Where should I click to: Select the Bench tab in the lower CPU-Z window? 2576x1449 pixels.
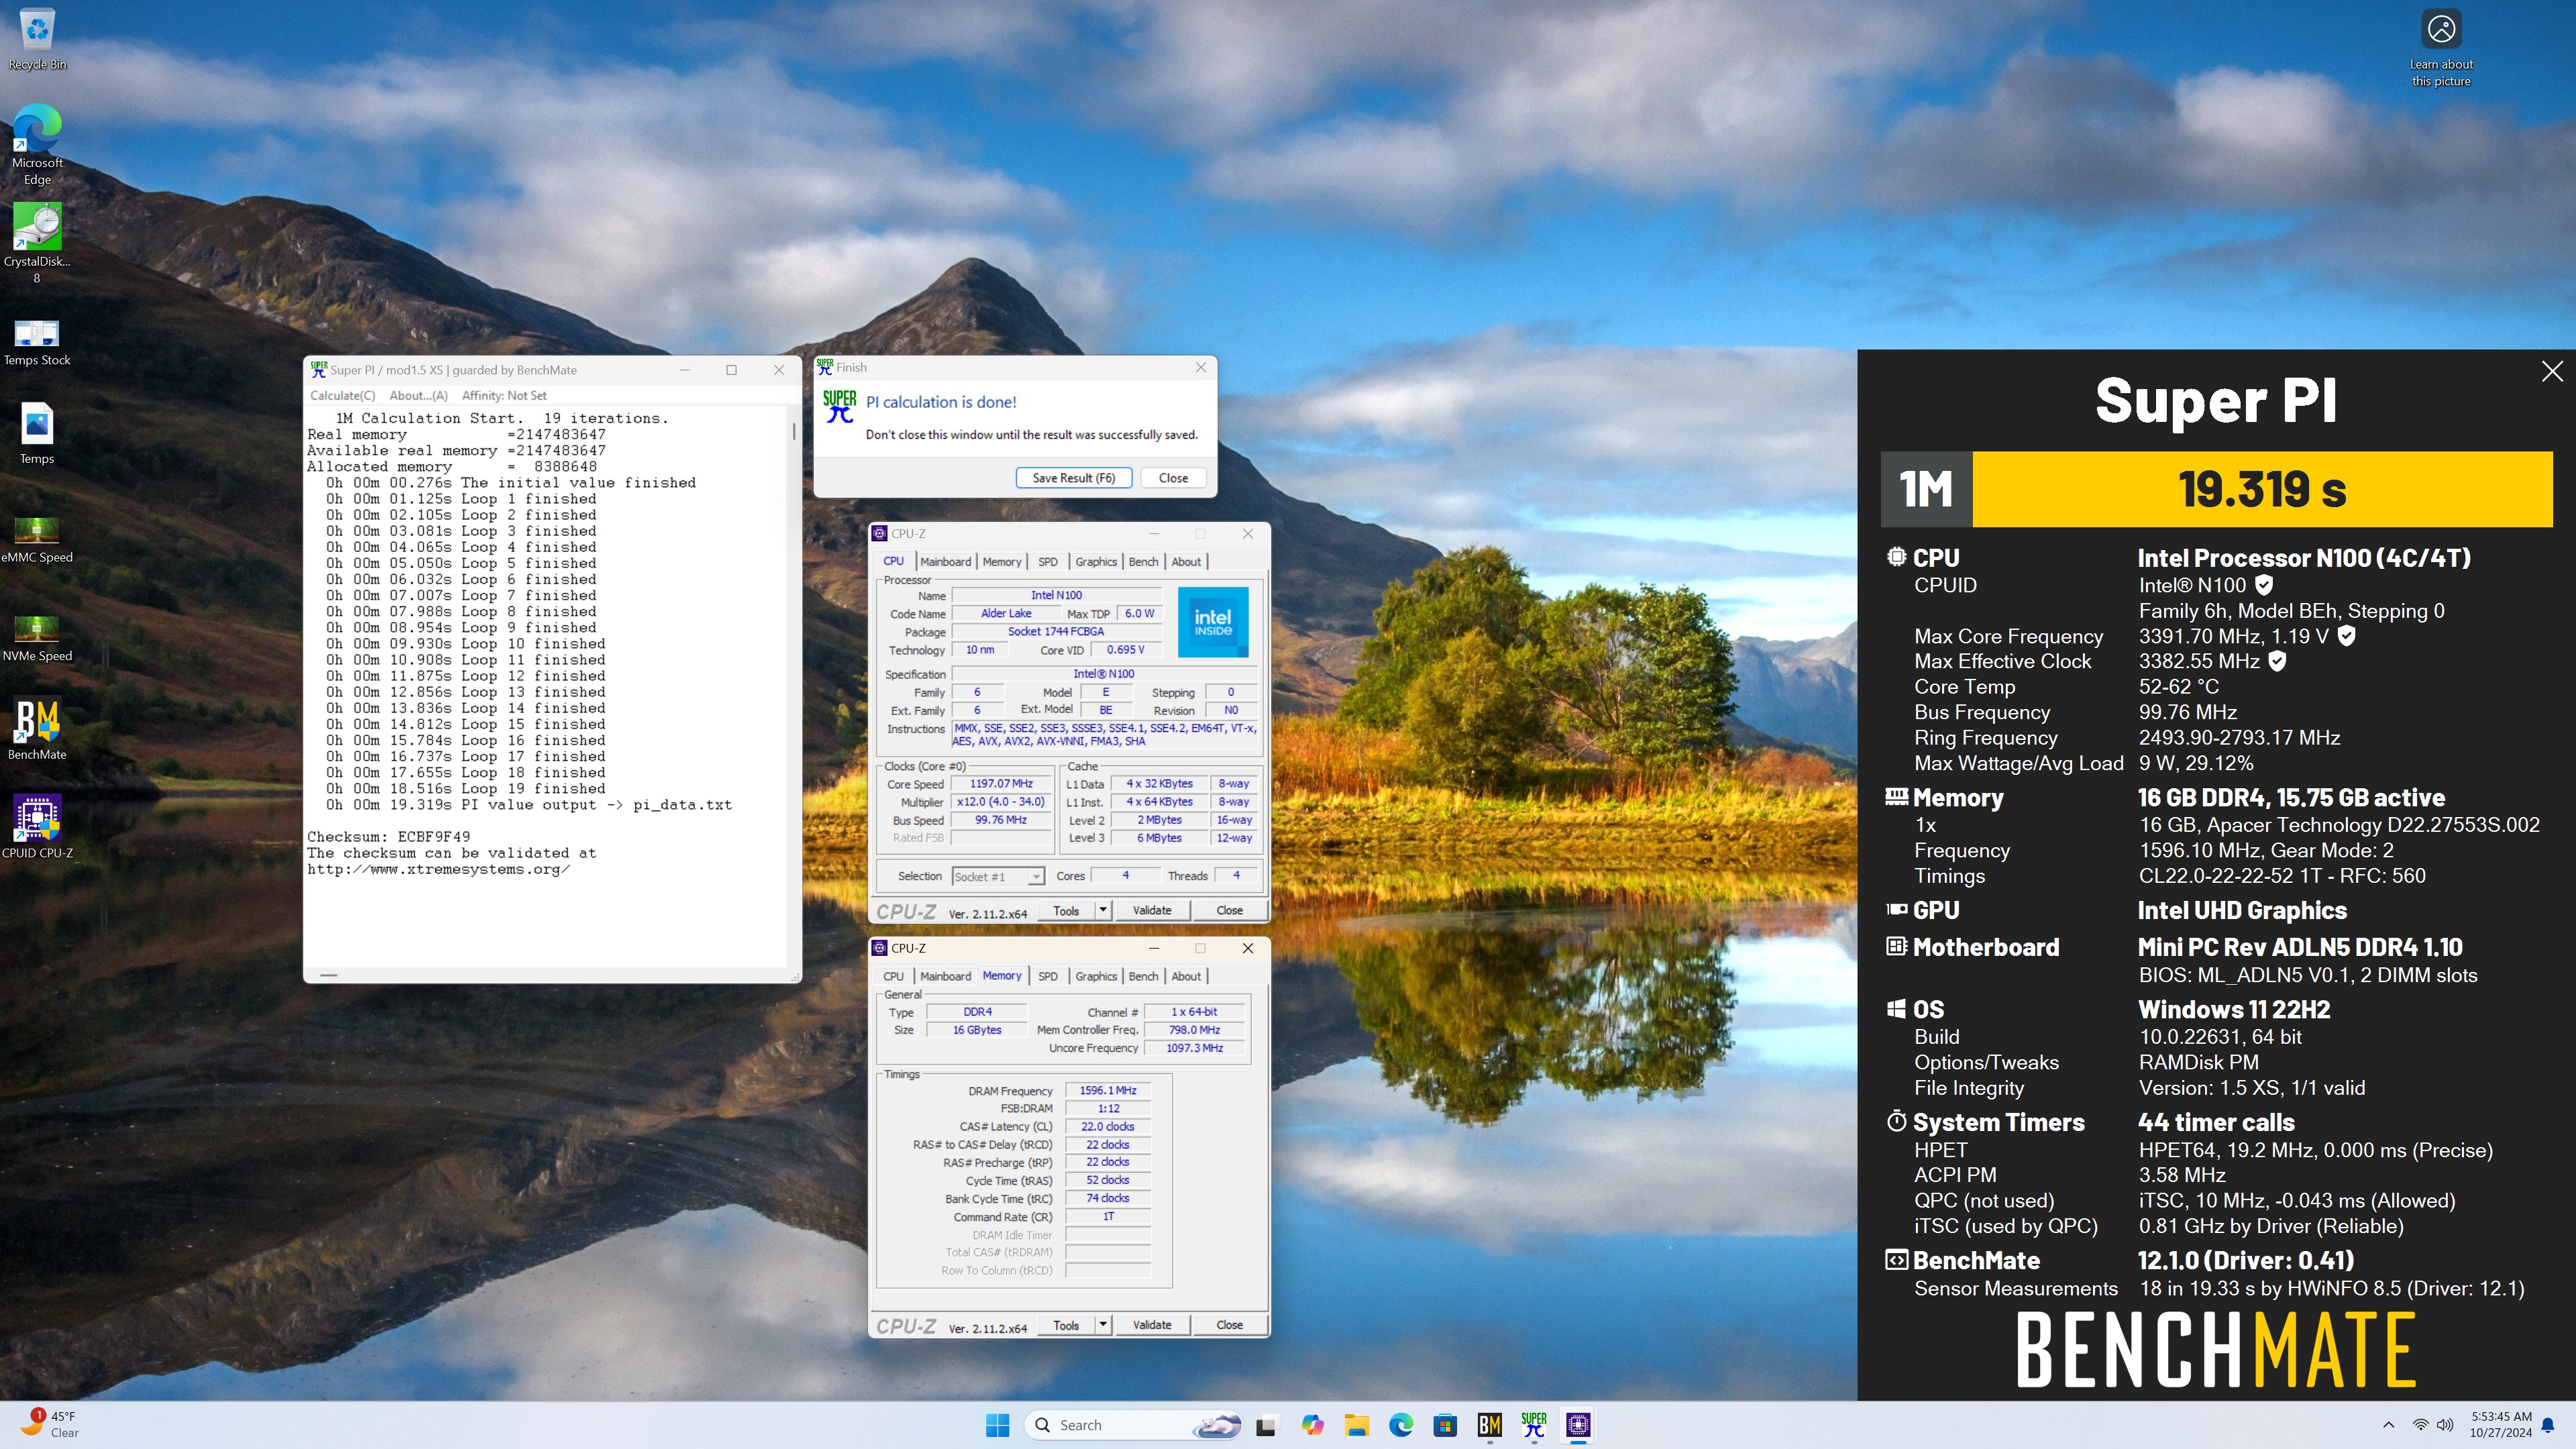click(1143, 977)
